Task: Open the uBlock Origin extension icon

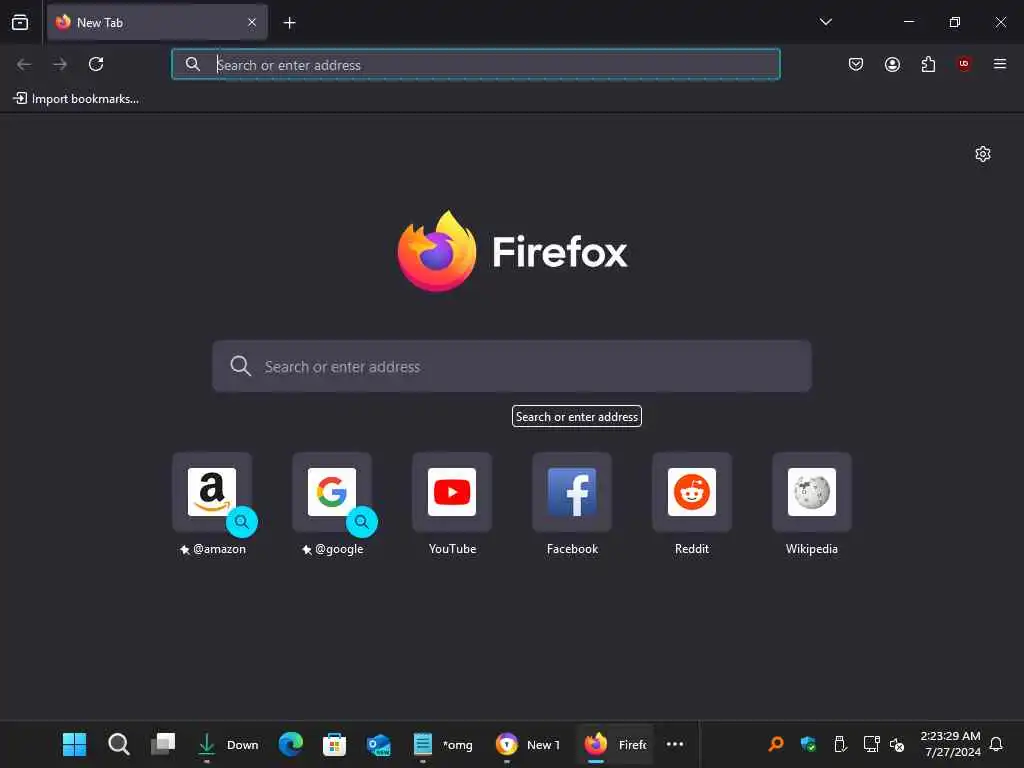Action: click(964, 64)
